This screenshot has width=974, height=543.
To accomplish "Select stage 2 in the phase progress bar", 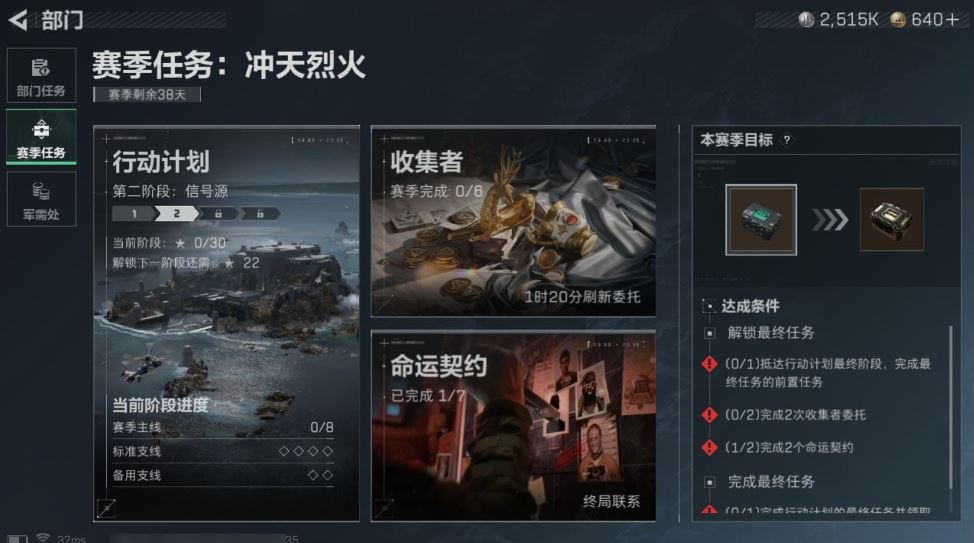I will (x=177, y=214).
